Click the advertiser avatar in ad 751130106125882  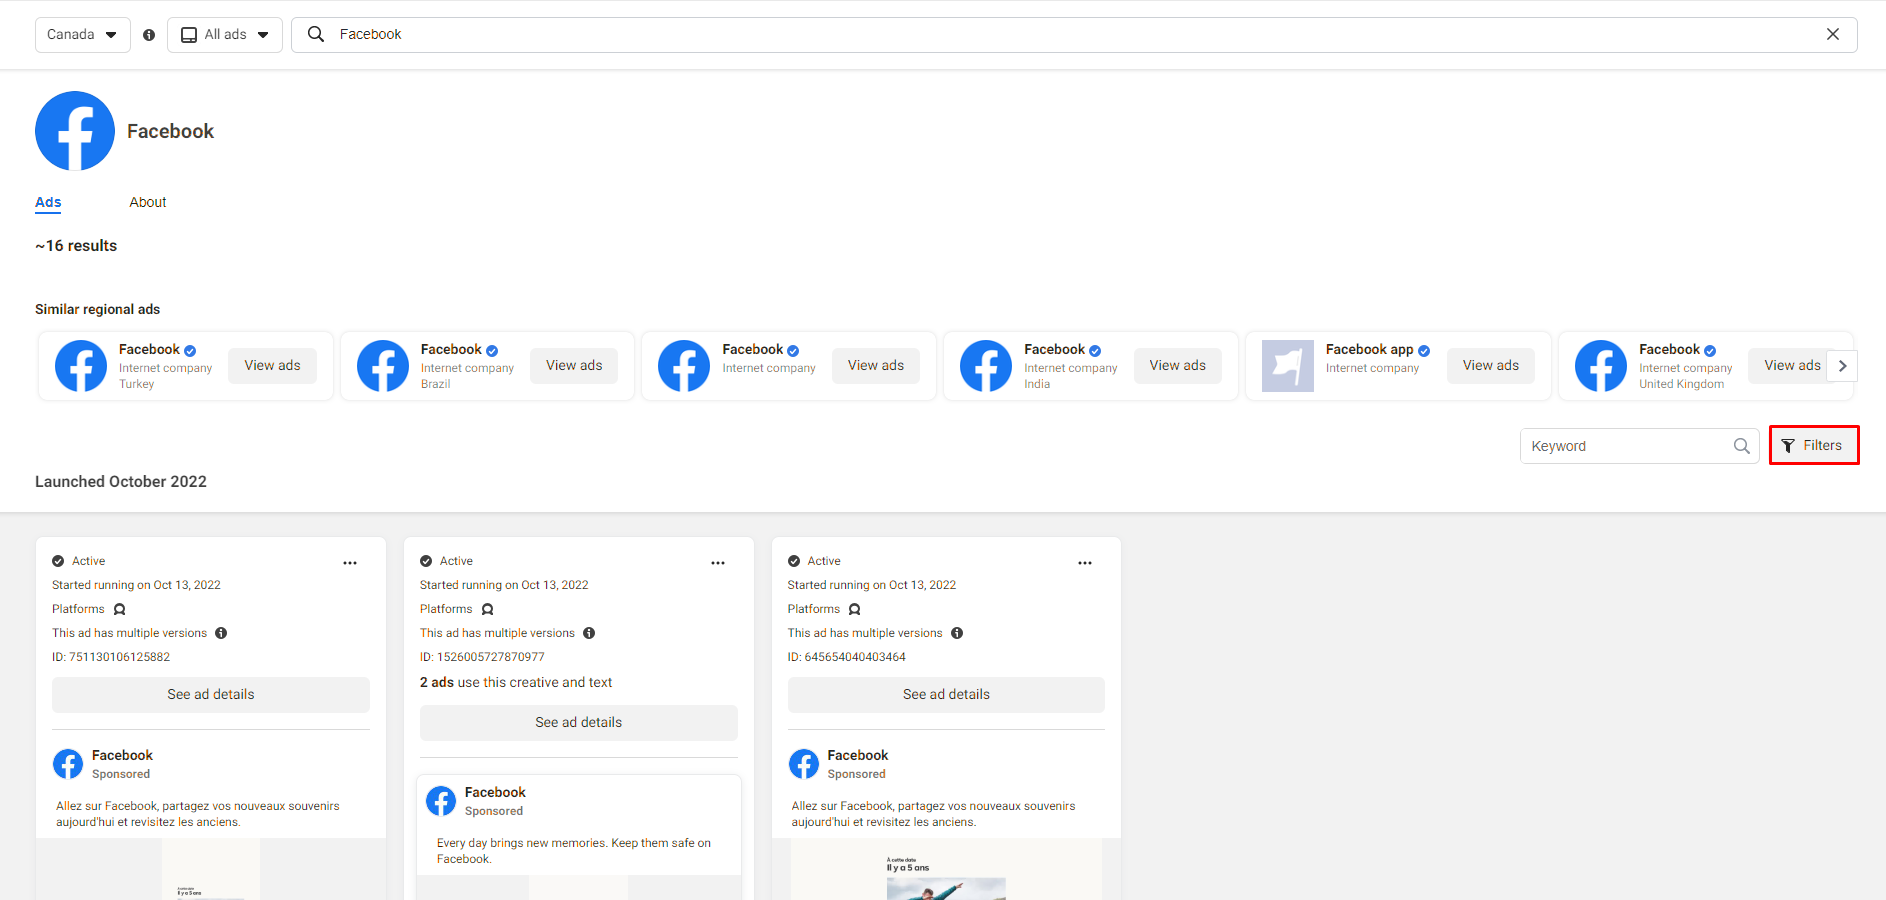tap(68, 764)
